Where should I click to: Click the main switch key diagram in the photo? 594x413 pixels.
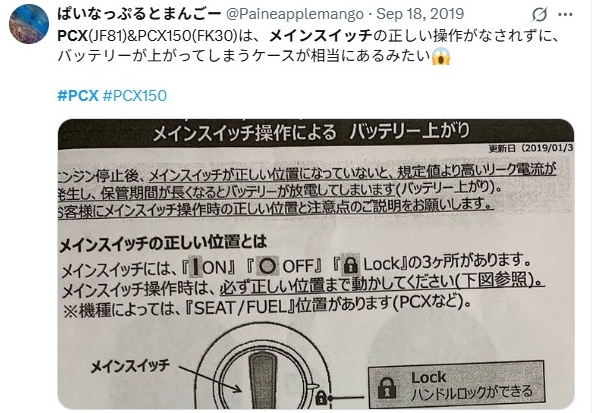pyautogui.click(x=262, y=373)
